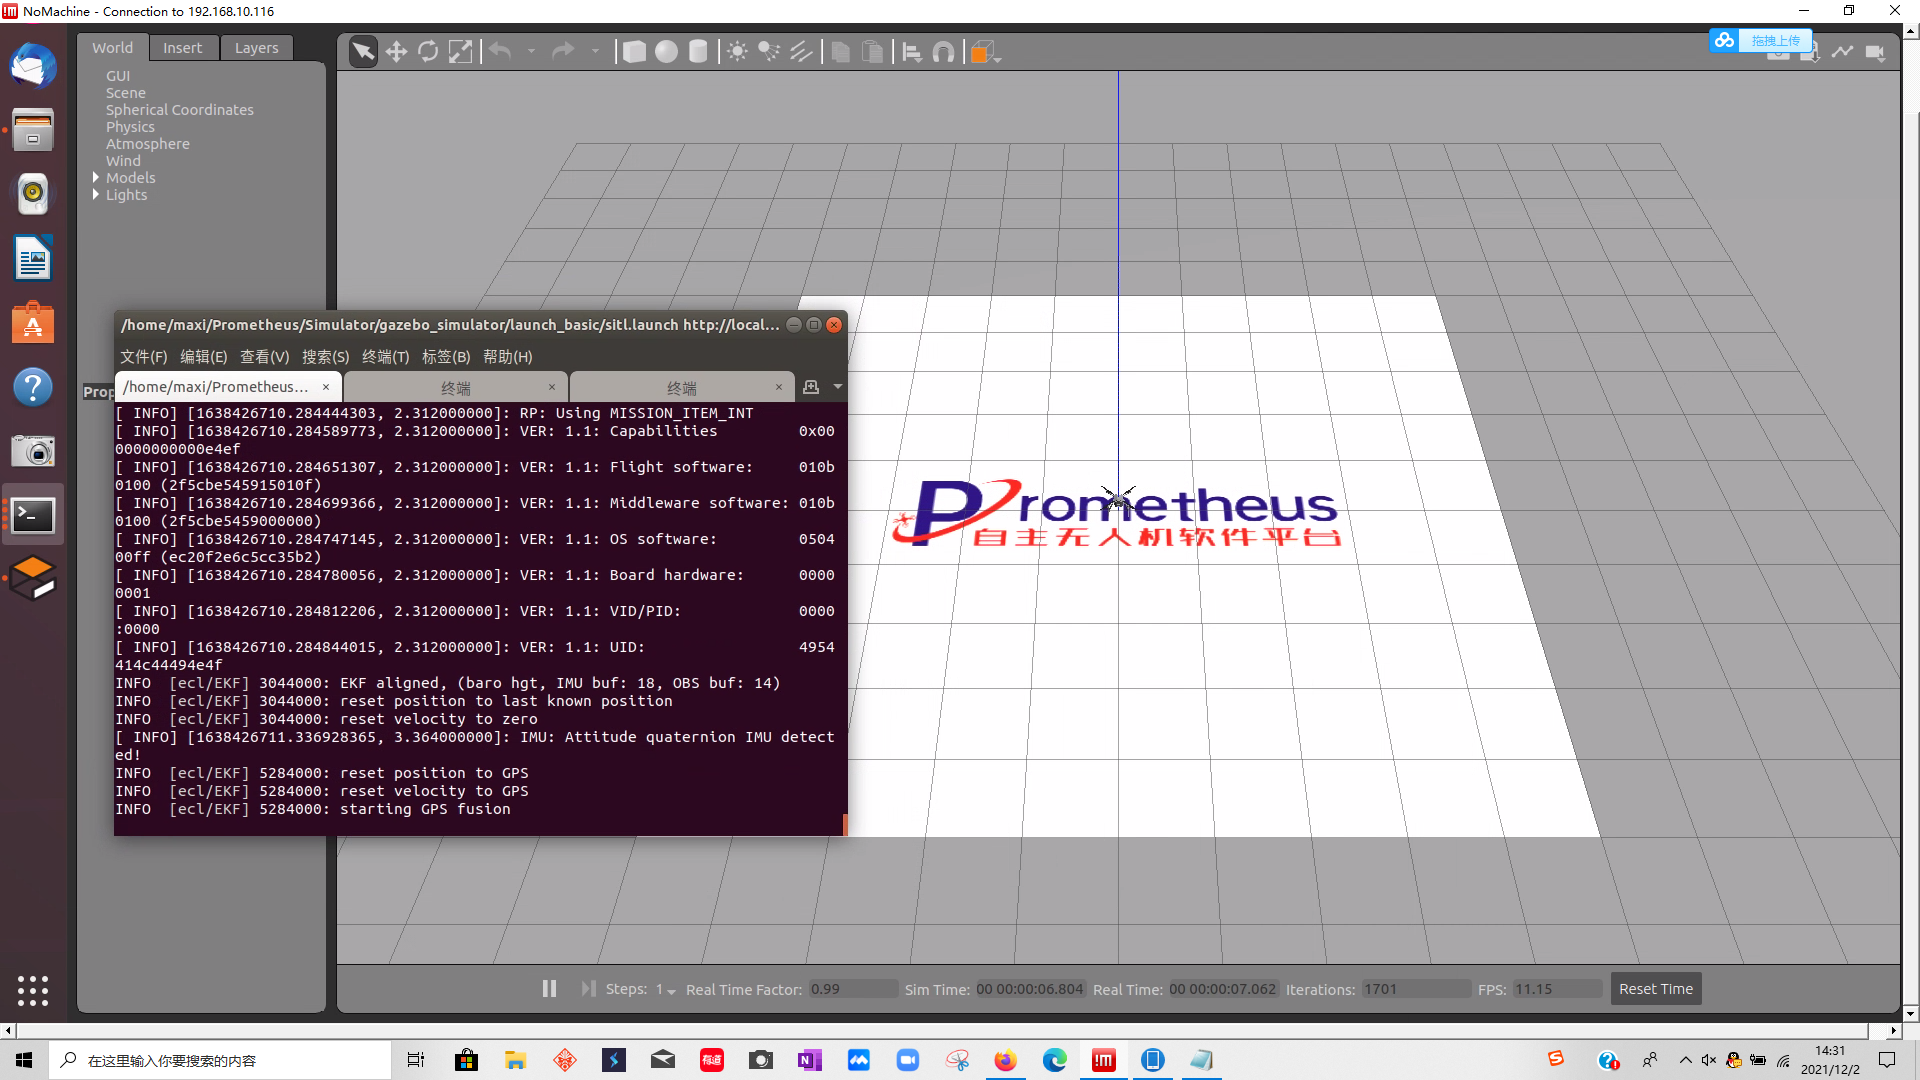Insert a box shape

(x=634, y=52)
